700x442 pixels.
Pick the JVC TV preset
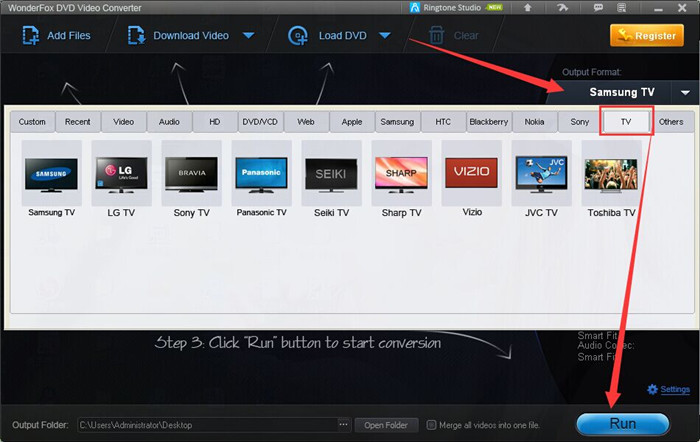(x=541, y=179)
